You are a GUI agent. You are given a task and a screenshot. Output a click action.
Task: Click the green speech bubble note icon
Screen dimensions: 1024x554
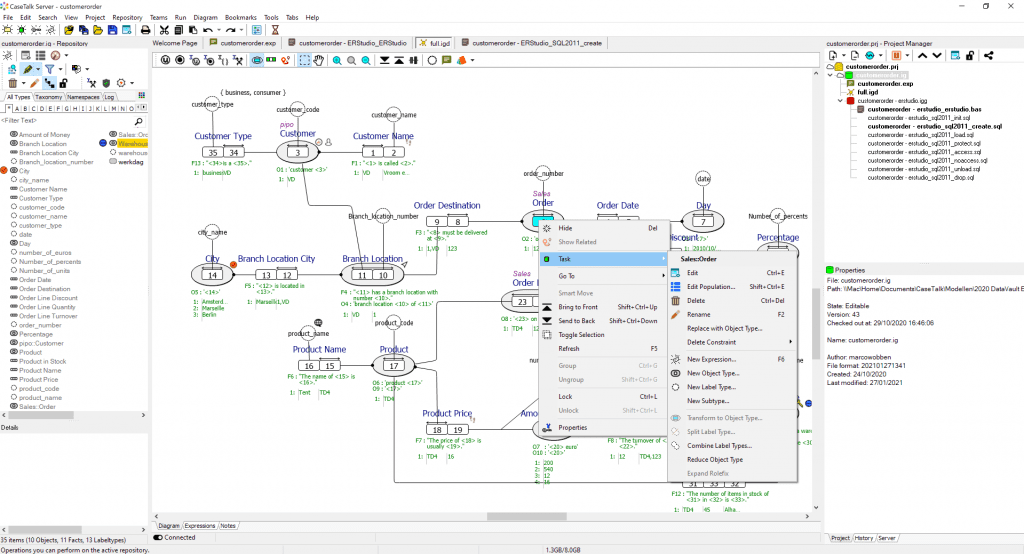pyautogui.click(x=447, y=60)
